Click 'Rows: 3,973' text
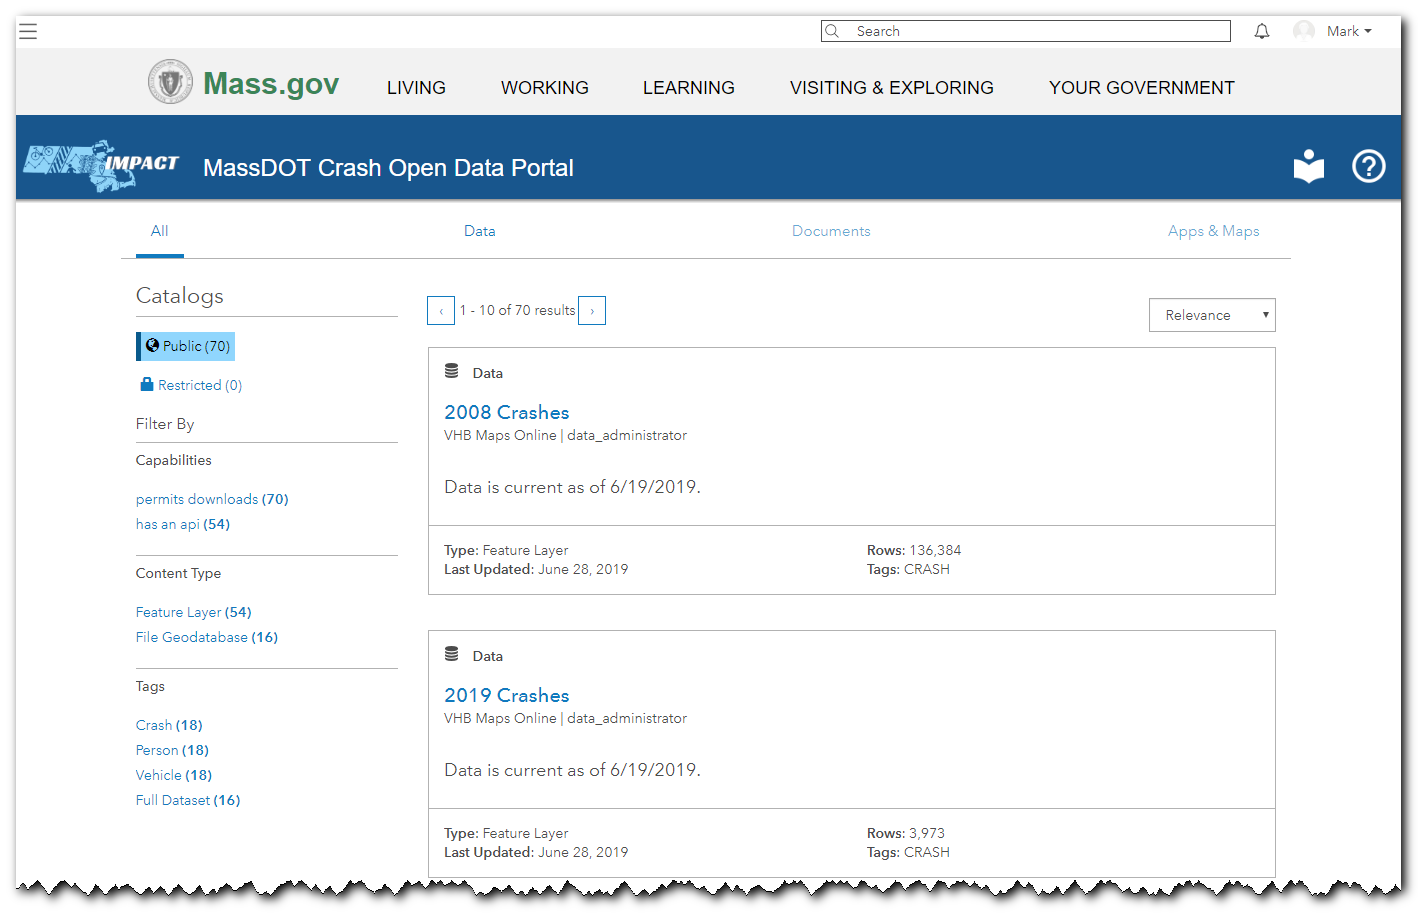Image resolution: width=1418 pixels, height=913 pixels. point(906,833)
